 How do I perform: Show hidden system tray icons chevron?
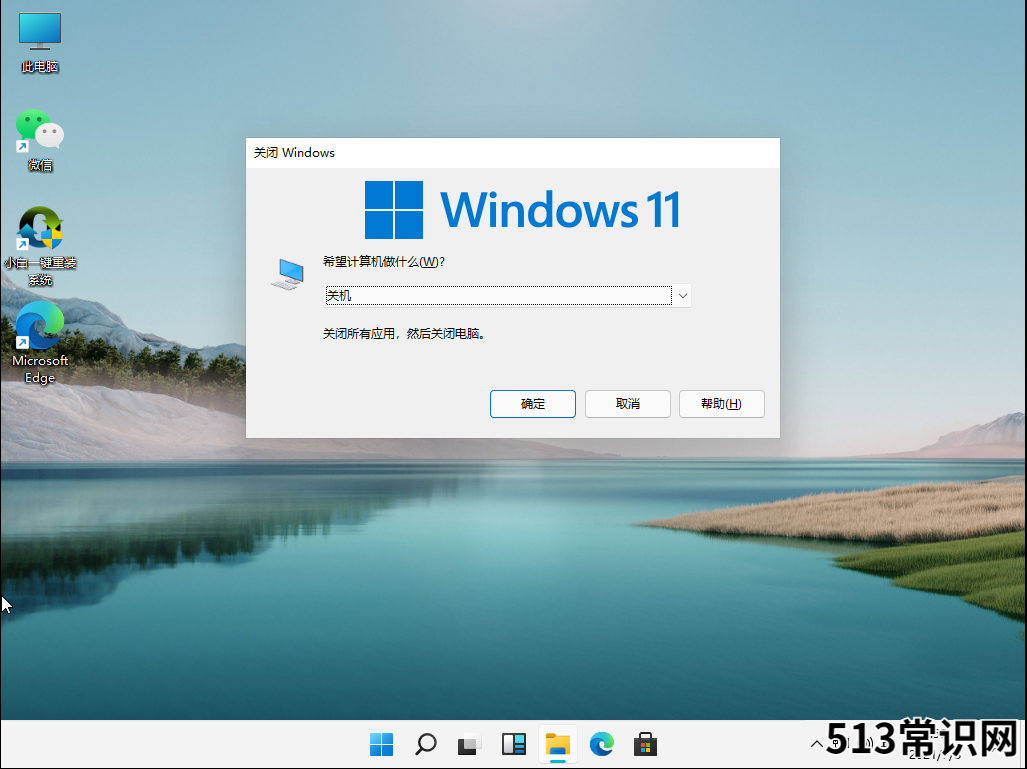[x=816, y=744]
